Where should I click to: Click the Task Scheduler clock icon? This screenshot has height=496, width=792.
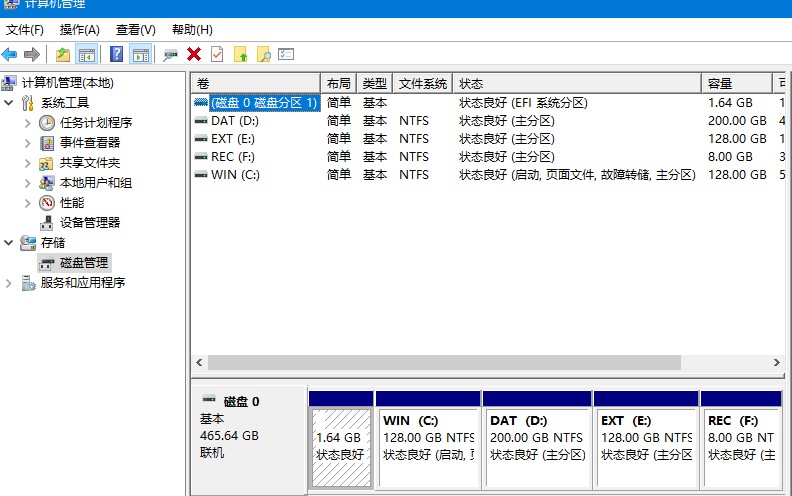(x=47, y=123)
